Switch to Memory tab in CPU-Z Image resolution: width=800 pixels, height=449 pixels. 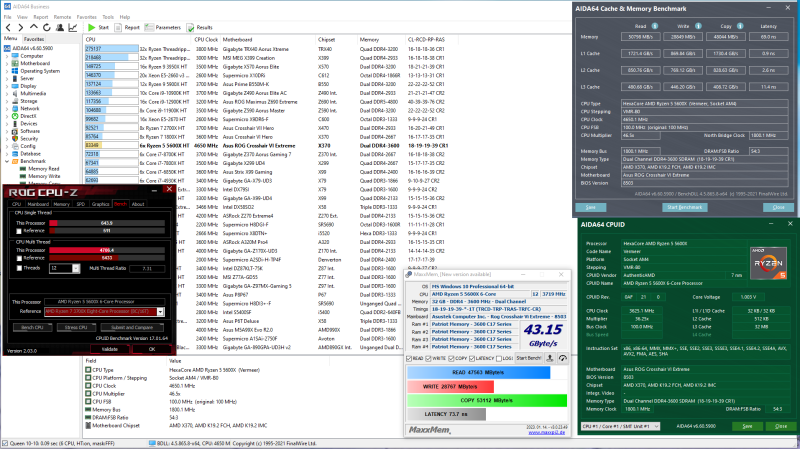tap(61, 204)
